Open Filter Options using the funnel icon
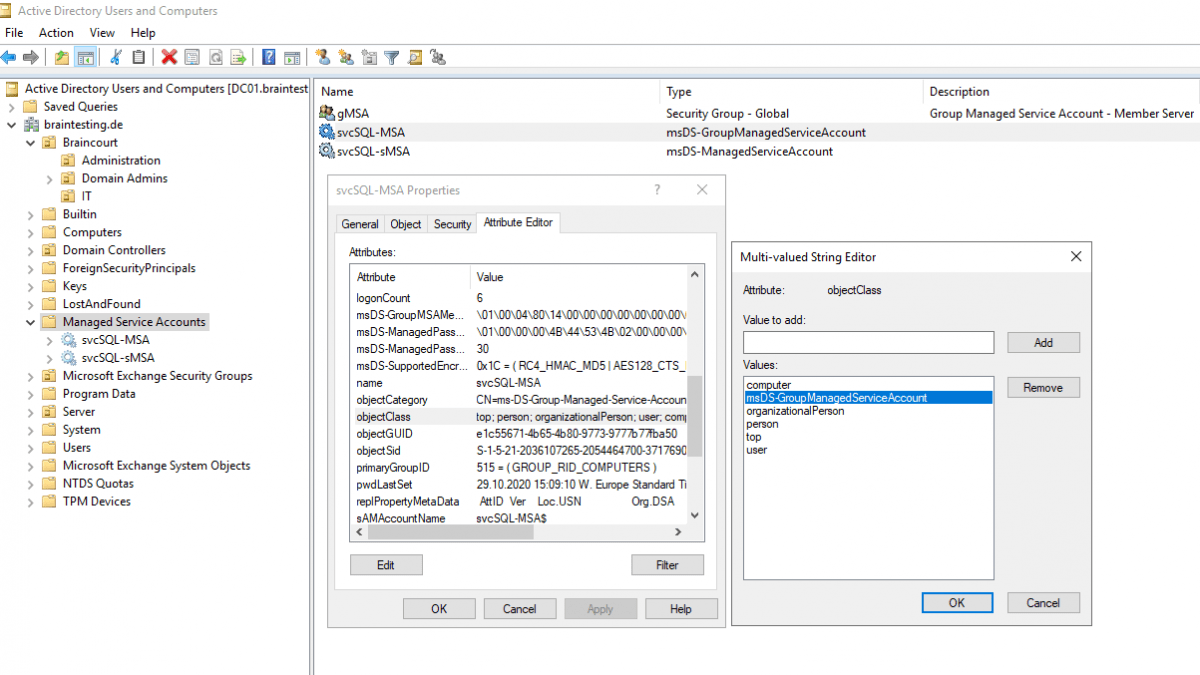The image size is (1200, 675). [392, 57]
